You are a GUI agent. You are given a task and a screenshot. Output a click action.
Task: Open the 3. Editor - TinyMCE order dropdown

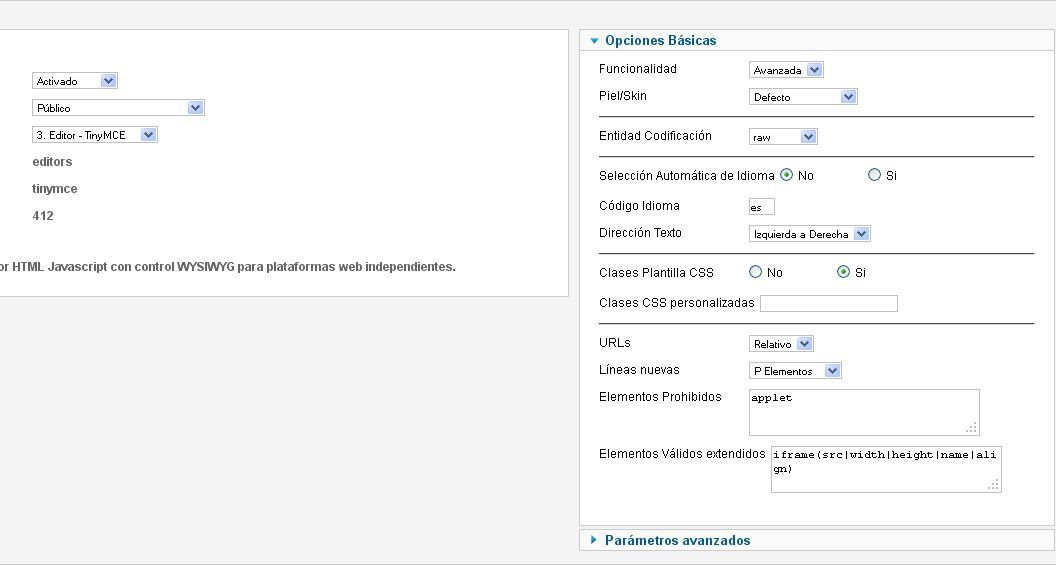coord(94,135)
